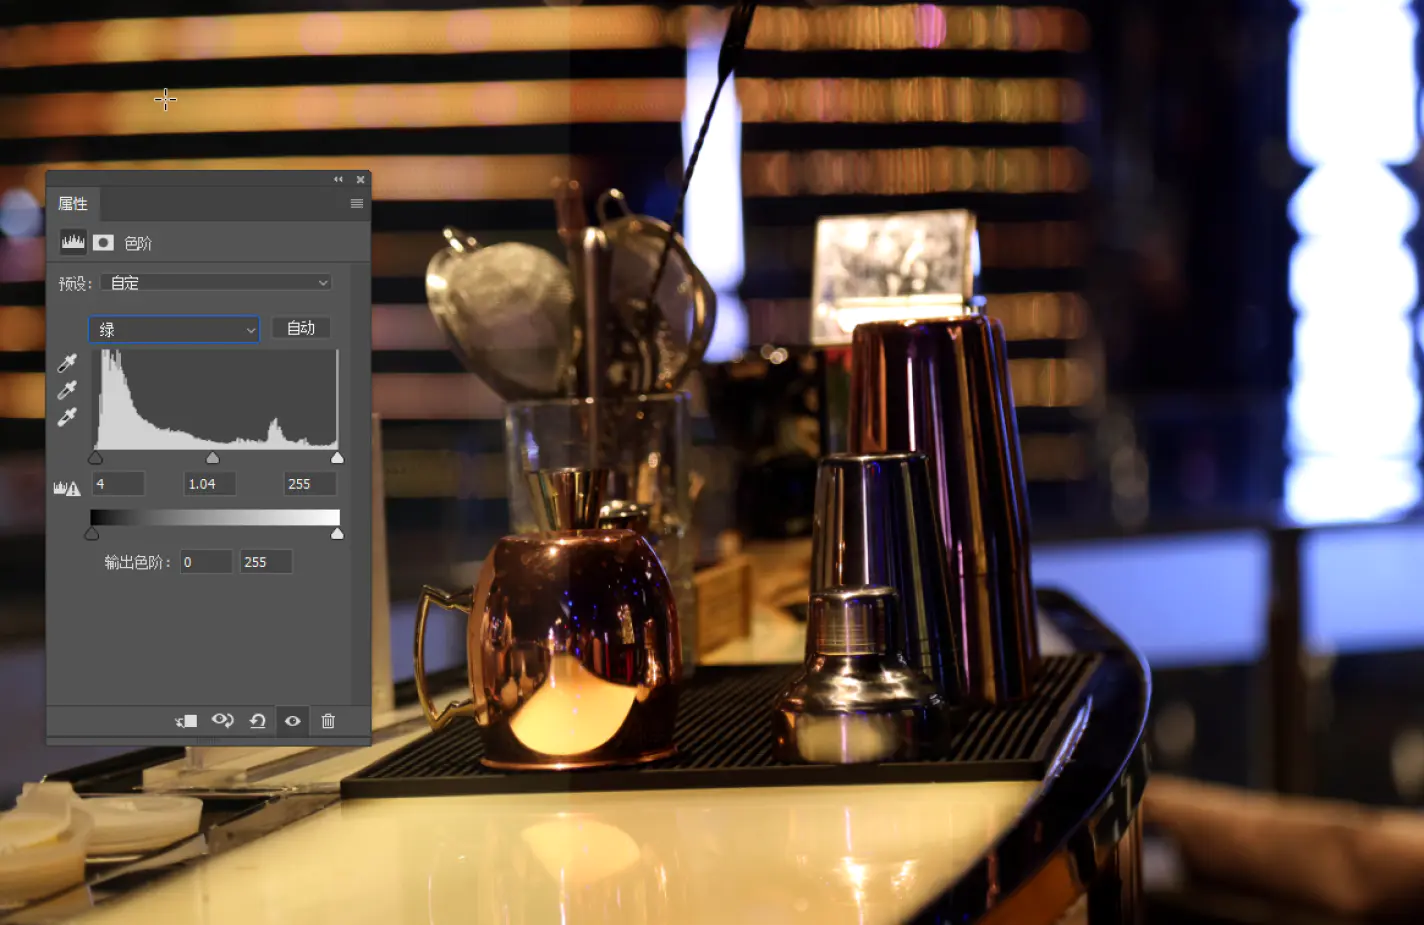Pick the white point eyedropper
The height and width of the screenshot is (925, 1424).
pyautogui.click(x=67, y=417)
